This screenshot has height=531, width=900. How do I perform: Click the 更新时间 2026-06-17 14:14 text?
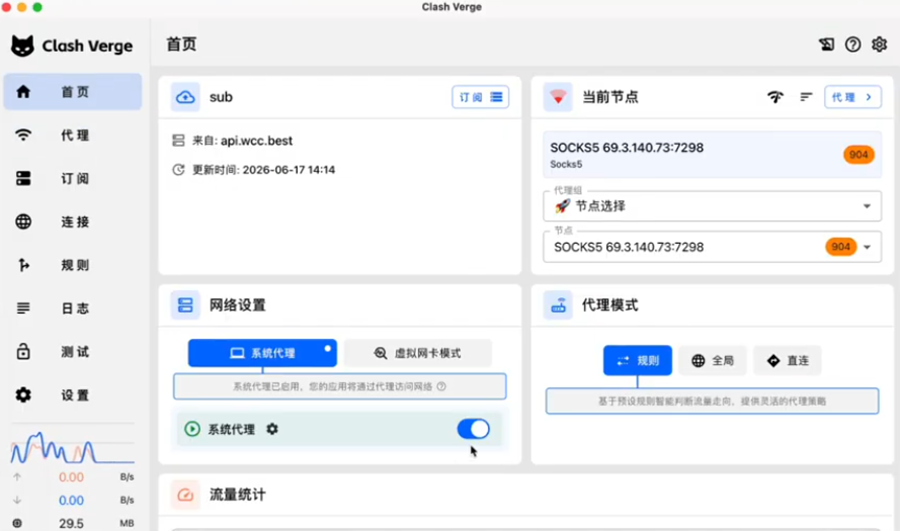263,170
